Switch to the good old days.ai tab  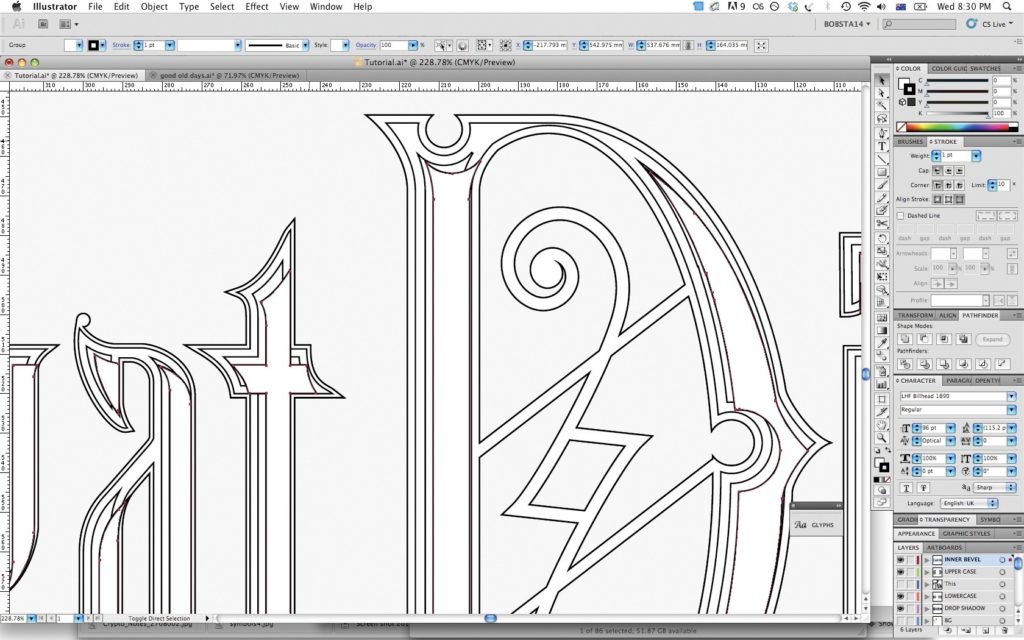click(229, 75)
